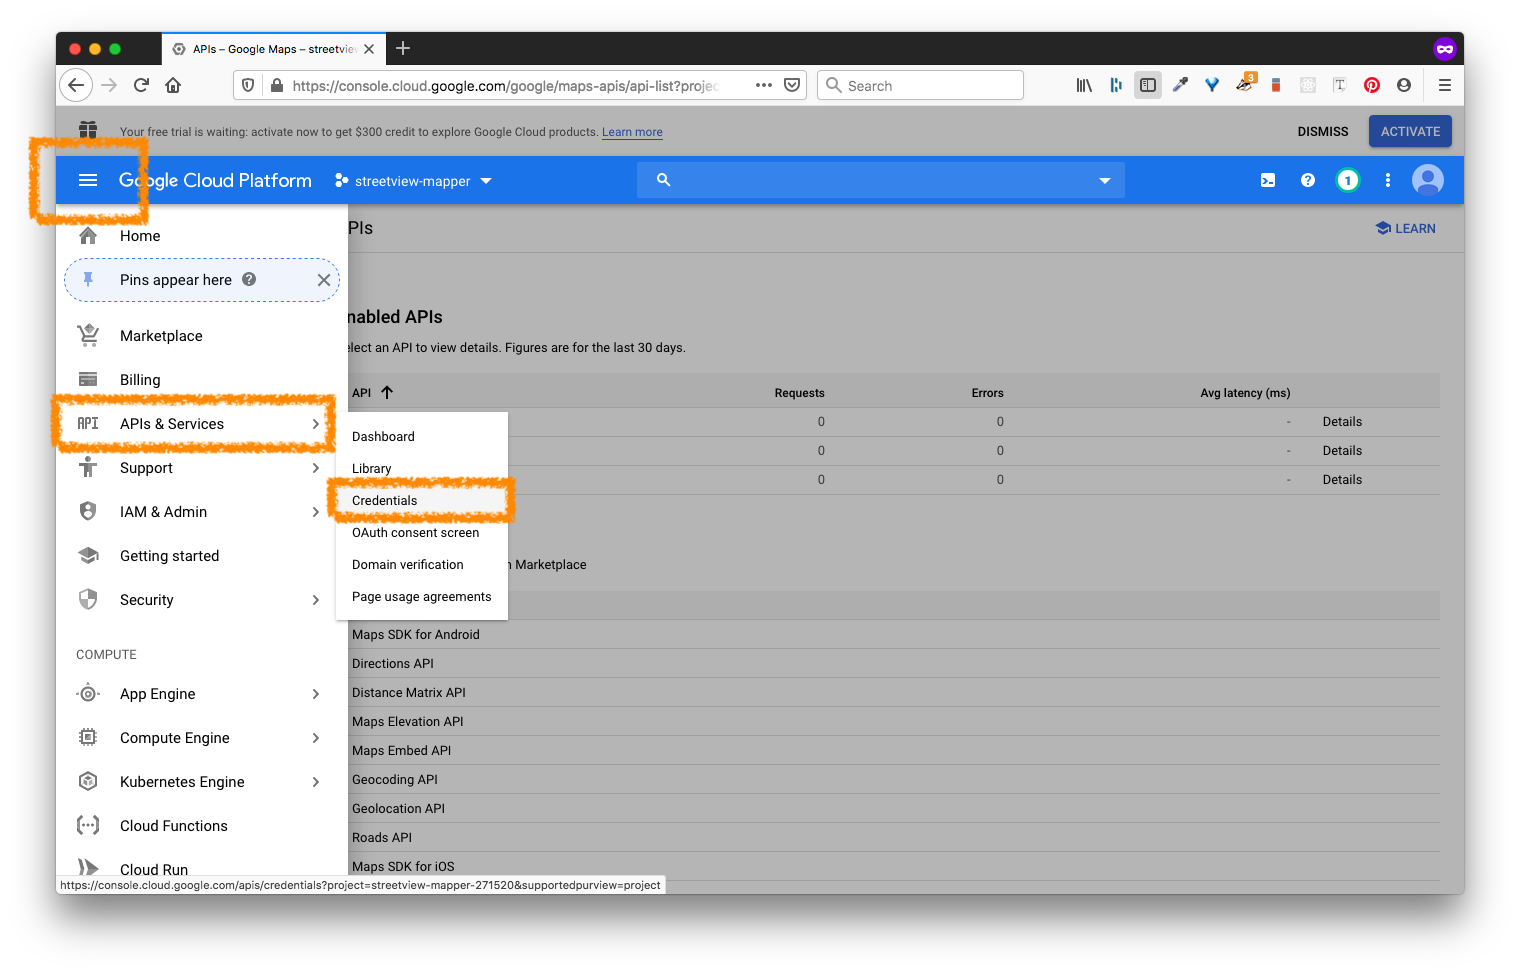
Task: Toggle the browser sidebar view icon
Action: 1147,85
